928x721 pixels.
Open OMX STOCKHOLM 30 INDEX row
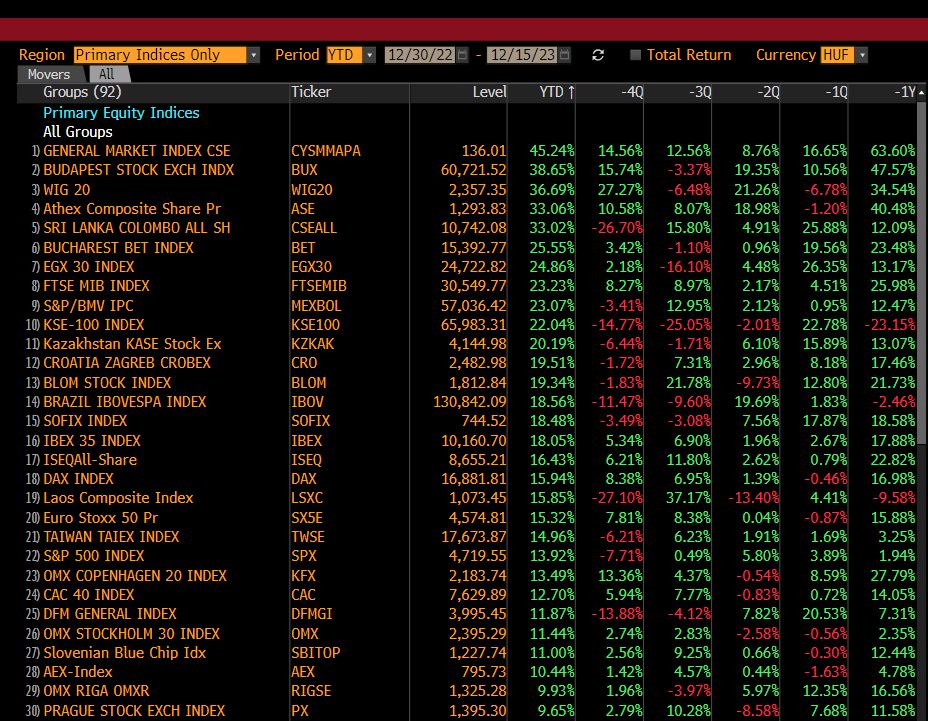coord(468,634)
